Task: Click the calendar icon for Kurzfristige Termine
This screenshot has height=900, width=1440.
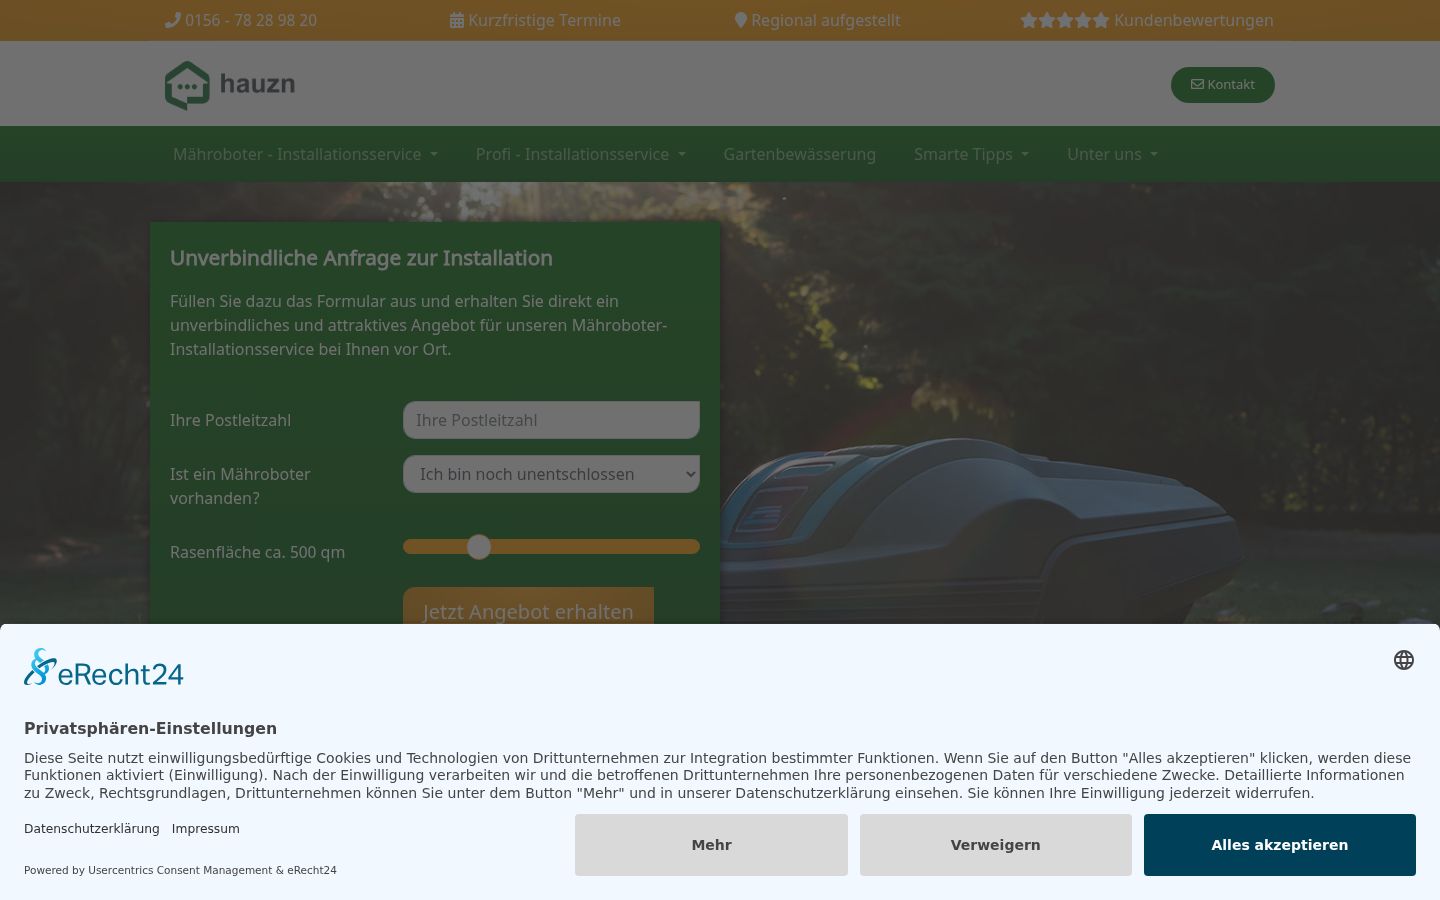Action: (456, 20)
